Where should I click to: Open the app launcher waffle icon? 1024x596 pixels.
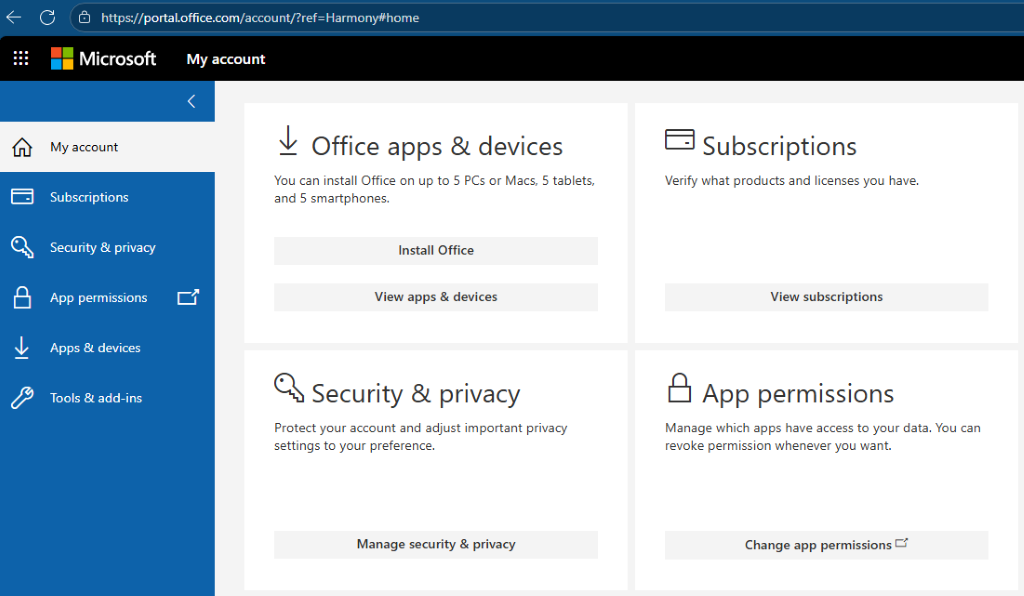point(21,58)
